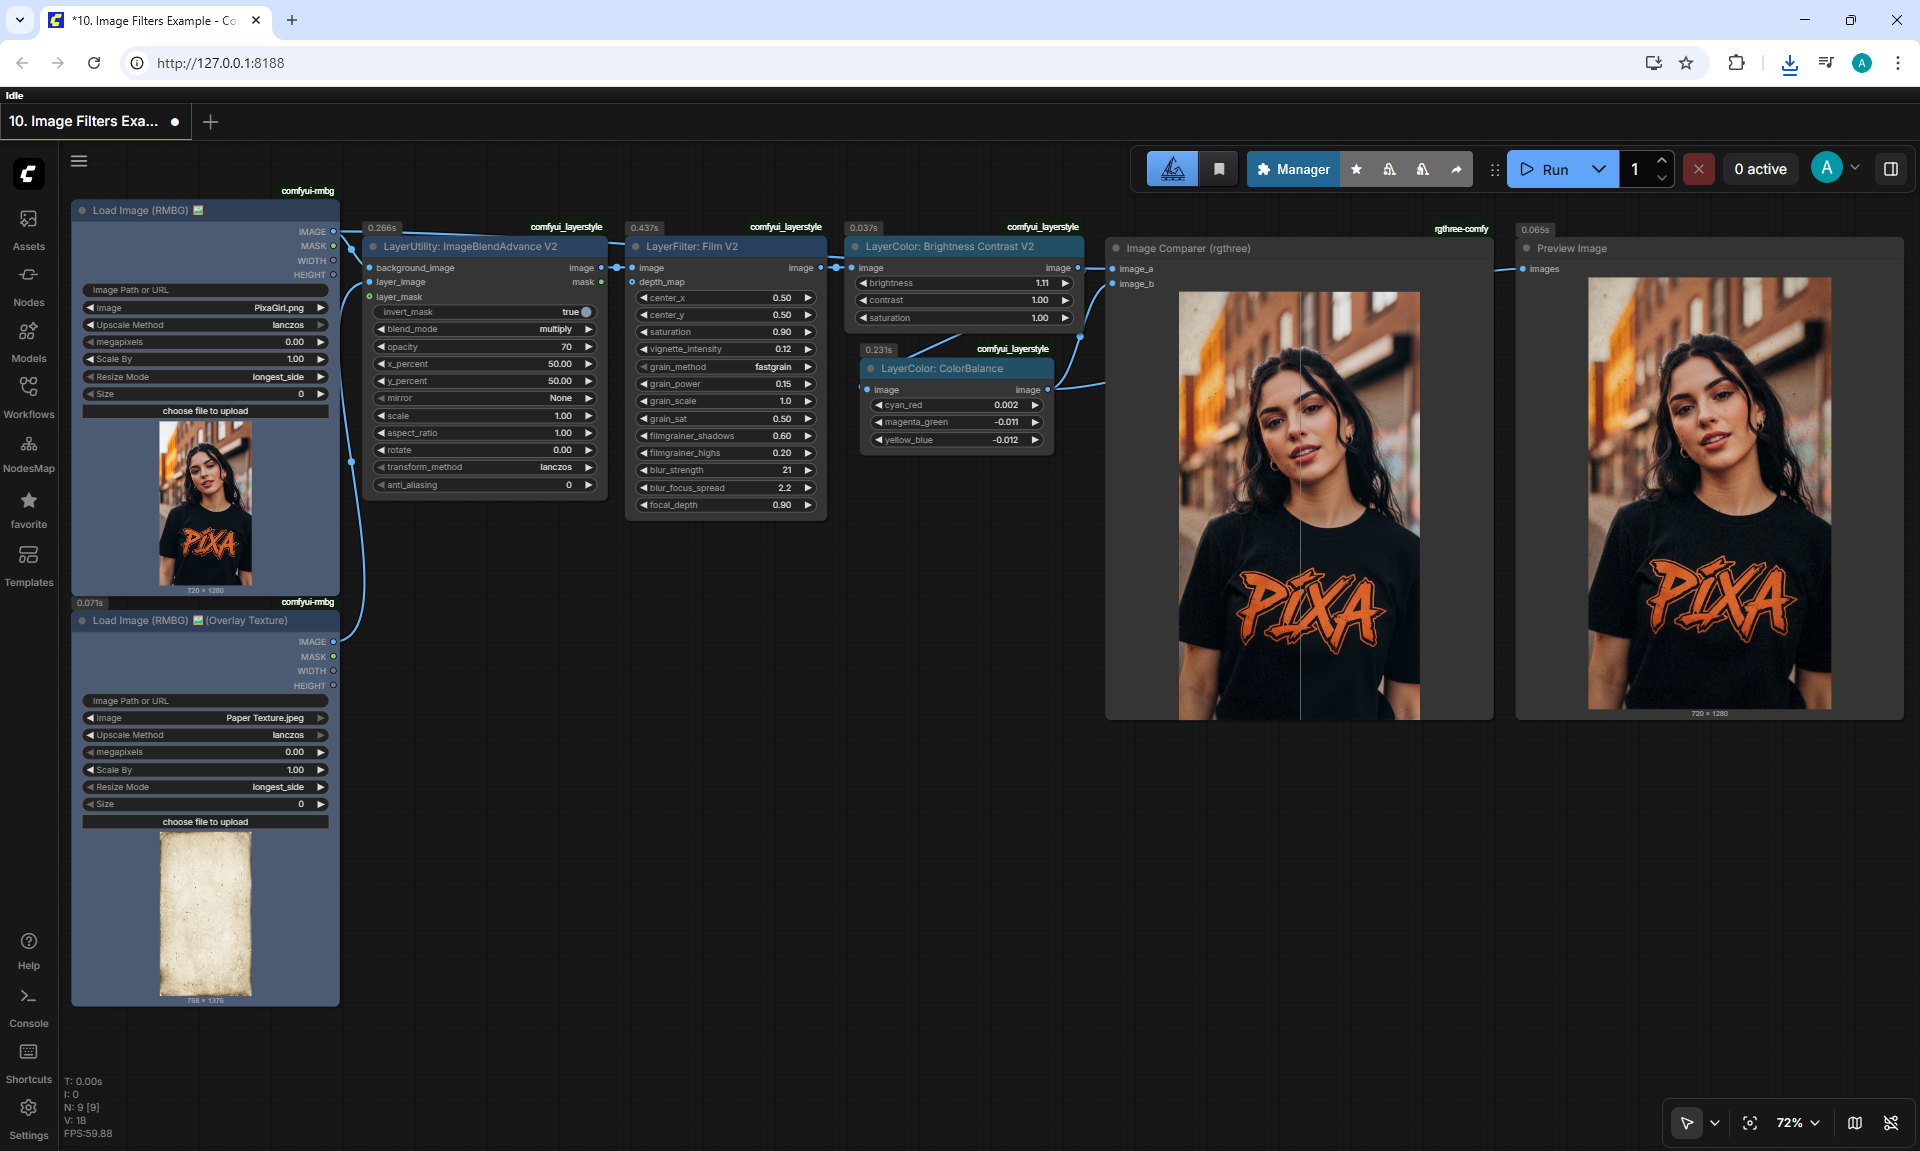
Task: Open the hamburger main menu
Action: [79, 161]
